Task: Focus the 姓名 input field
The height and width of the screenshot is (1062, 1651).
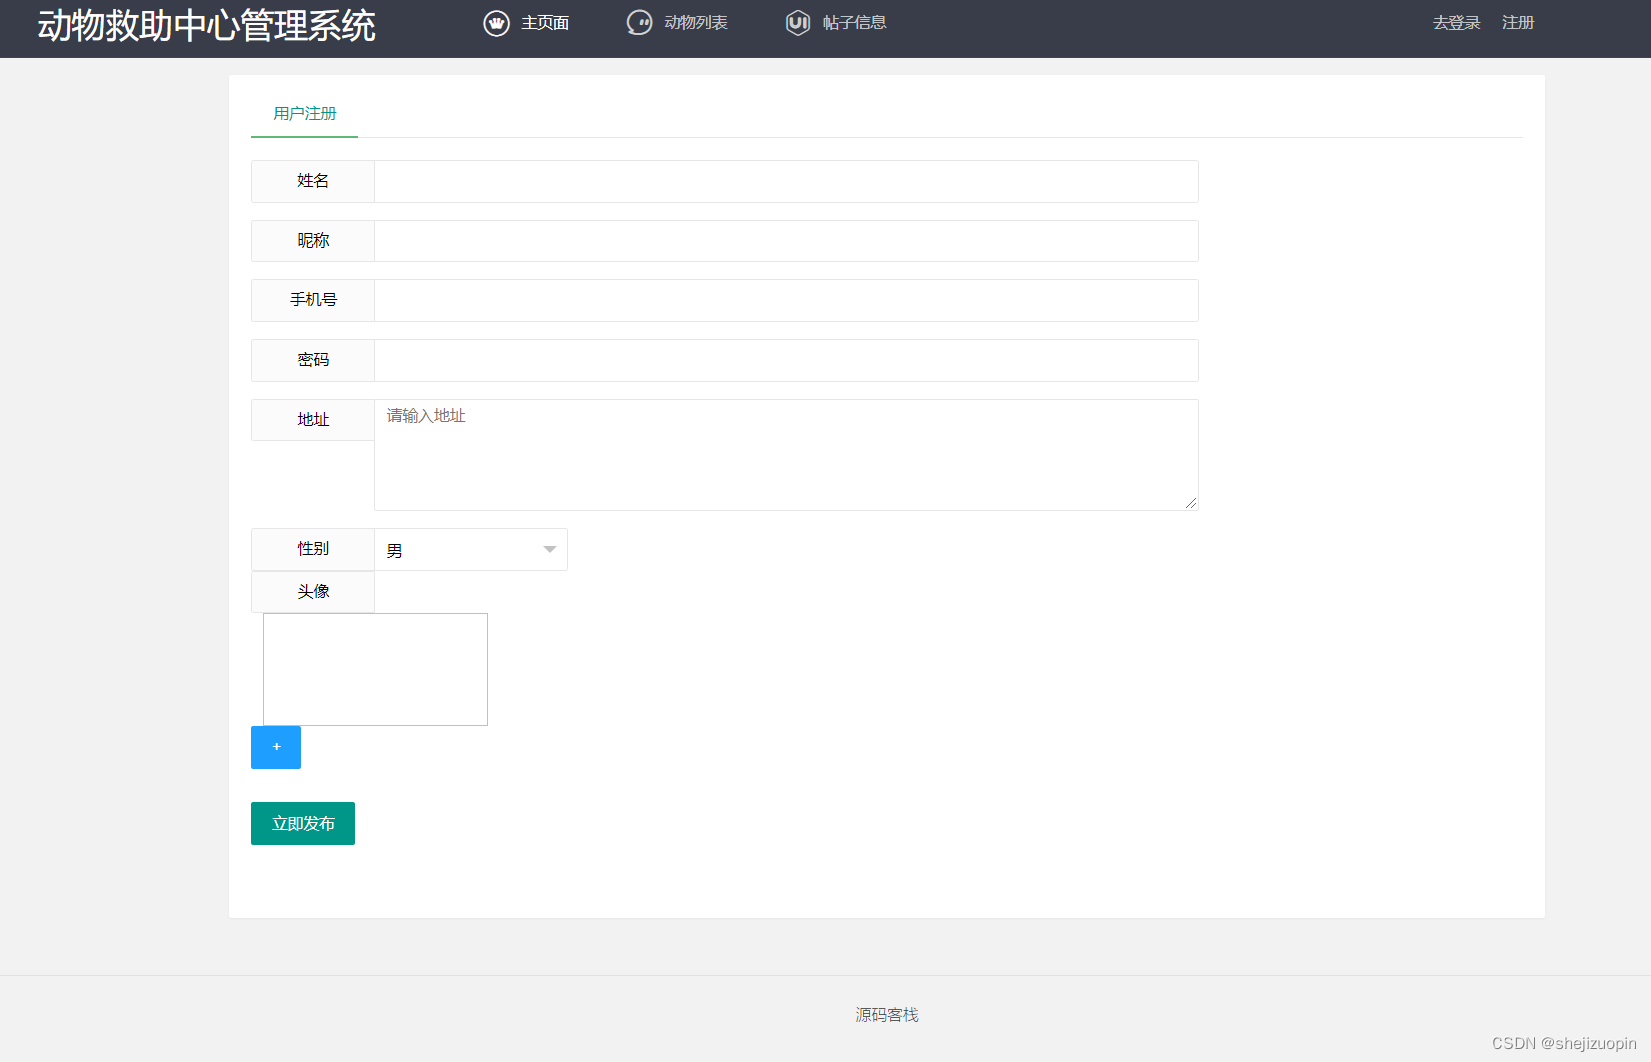Action: coord(786,181)
